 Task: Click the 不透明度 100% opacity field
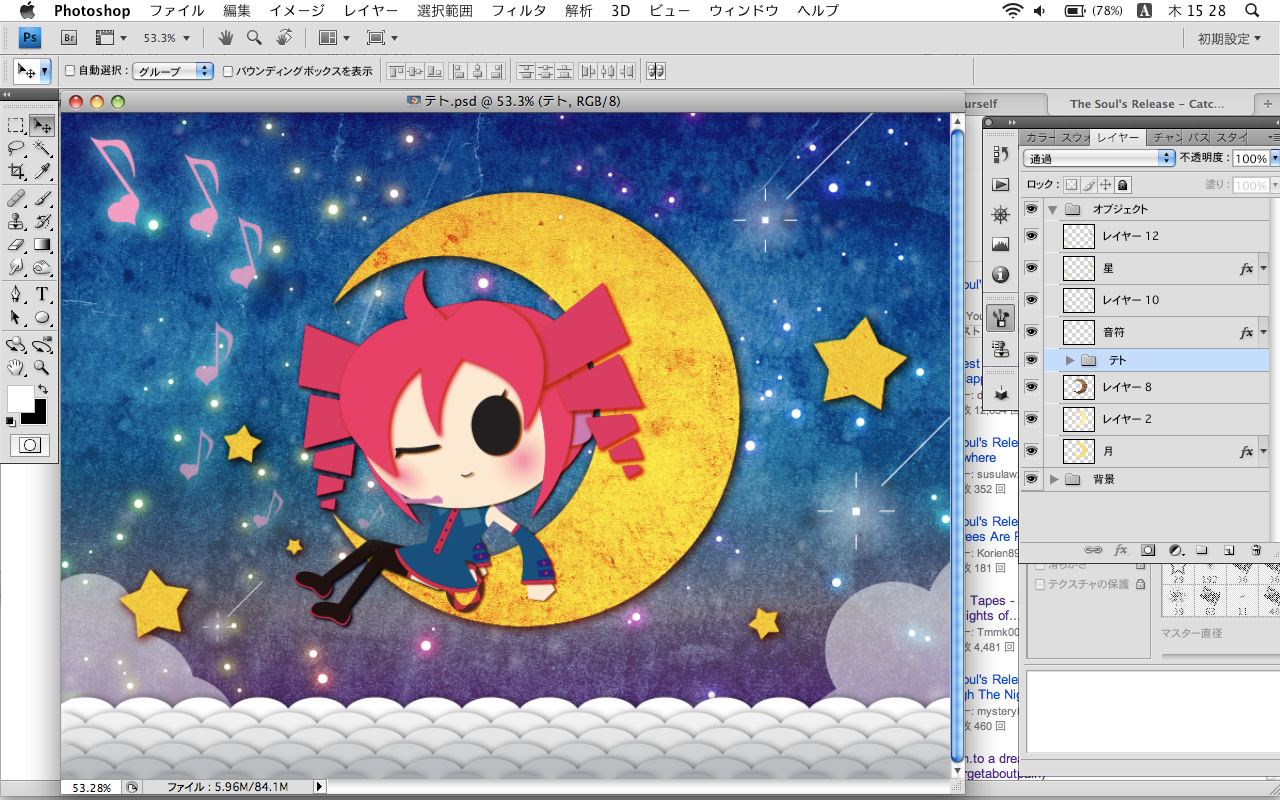(1250, 158)
